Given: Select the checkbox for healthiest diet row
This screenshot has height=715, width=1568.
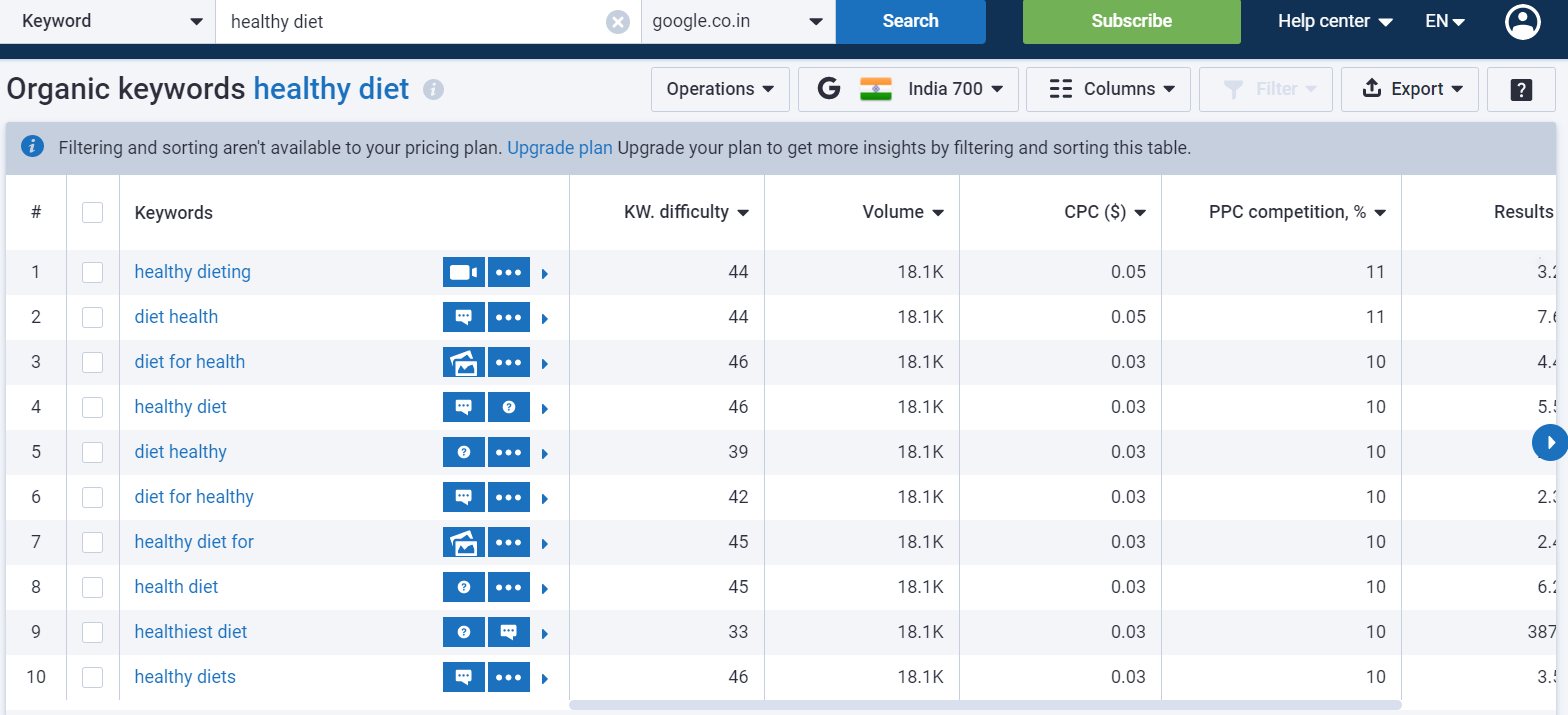Looking at the screenshot, I should [x=93, y=632].
